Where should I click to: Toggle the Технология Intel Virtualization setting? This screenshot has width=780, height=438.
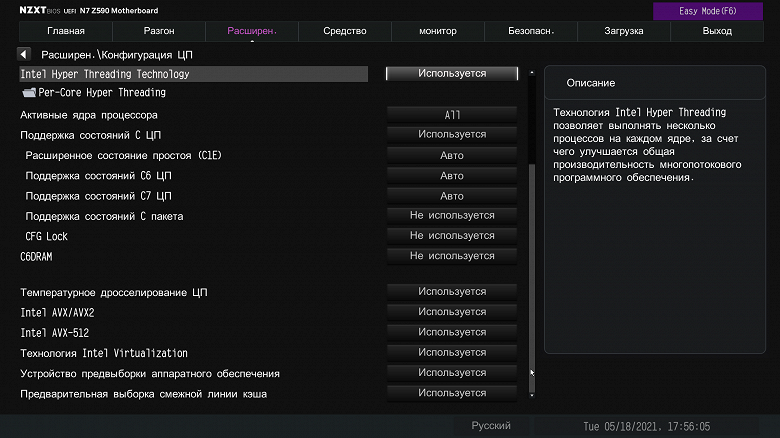(x=452, y=353)
